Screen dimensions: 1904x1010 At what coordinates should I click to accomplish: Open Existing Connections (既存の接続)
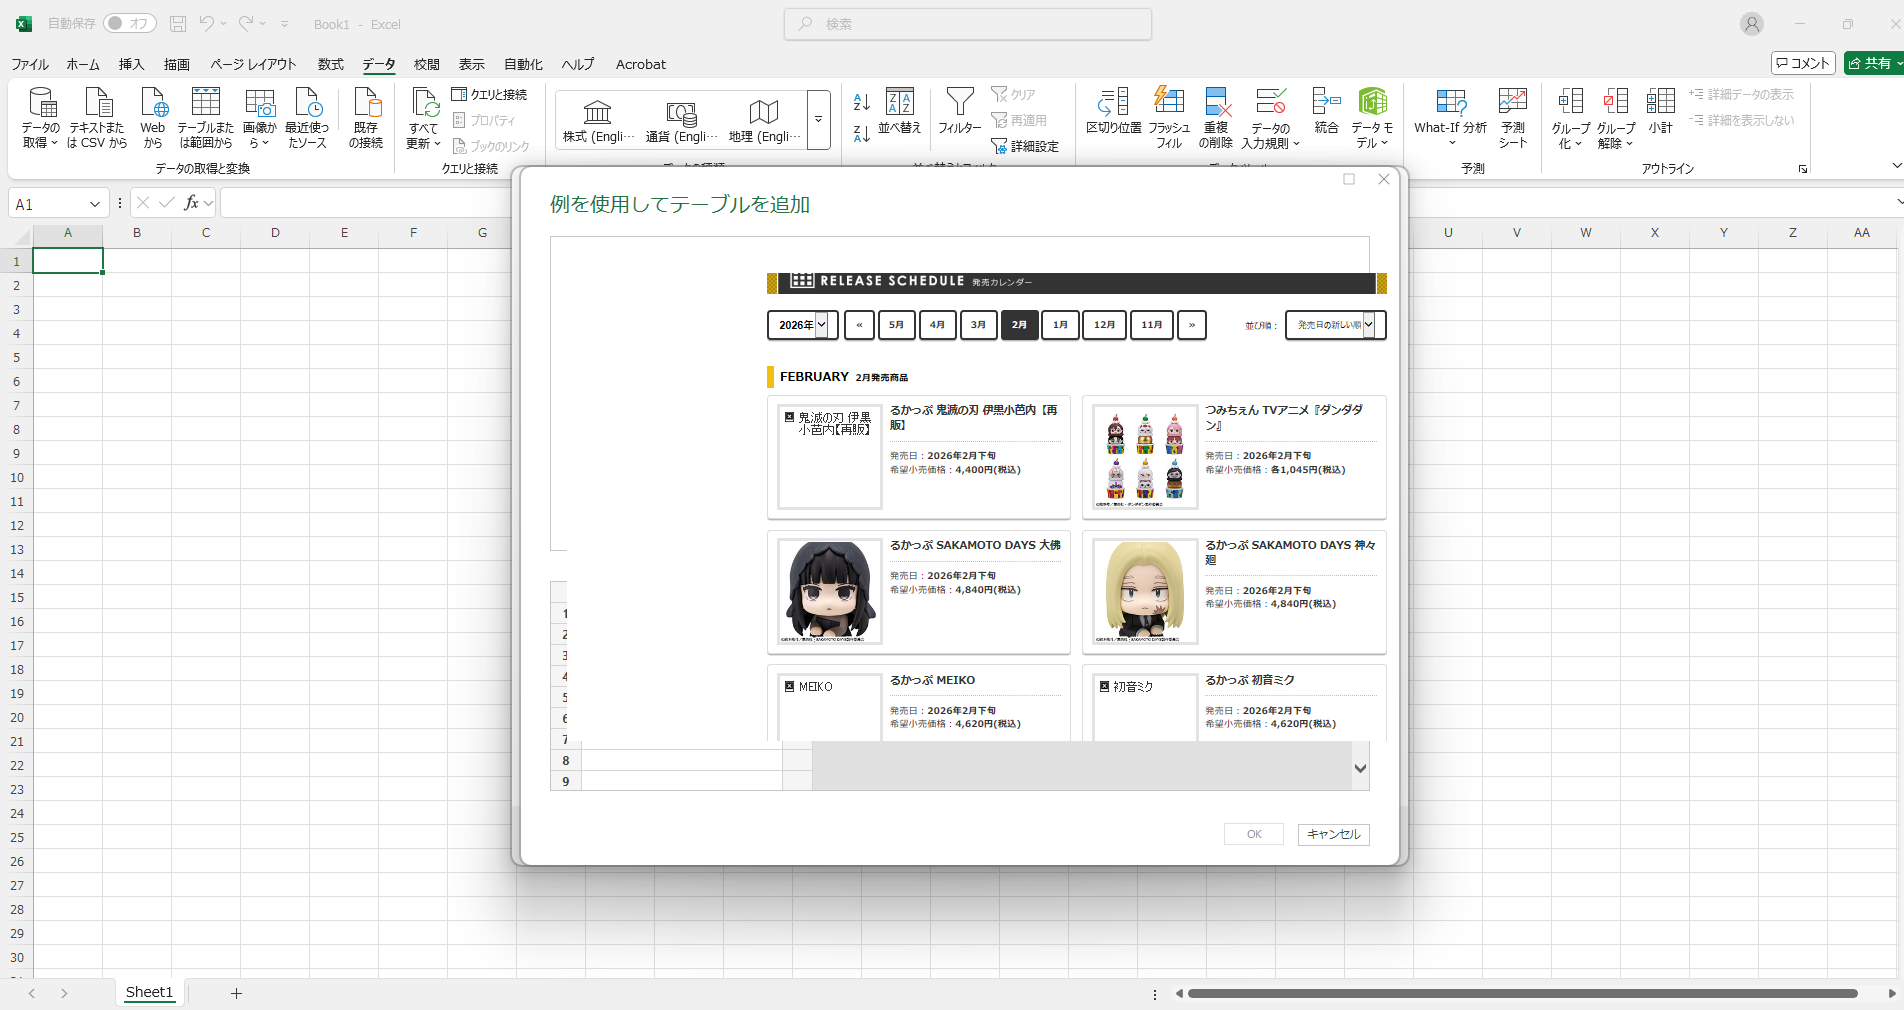pyautogui.click(x=366, y=118)
